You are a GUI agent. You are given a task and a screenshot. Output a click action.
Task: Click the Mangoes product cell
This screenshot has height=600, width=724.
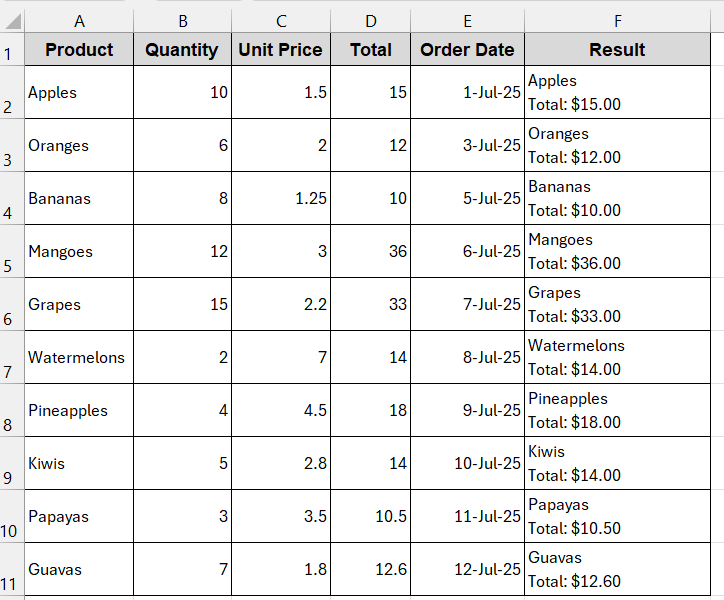coord(79,252)
